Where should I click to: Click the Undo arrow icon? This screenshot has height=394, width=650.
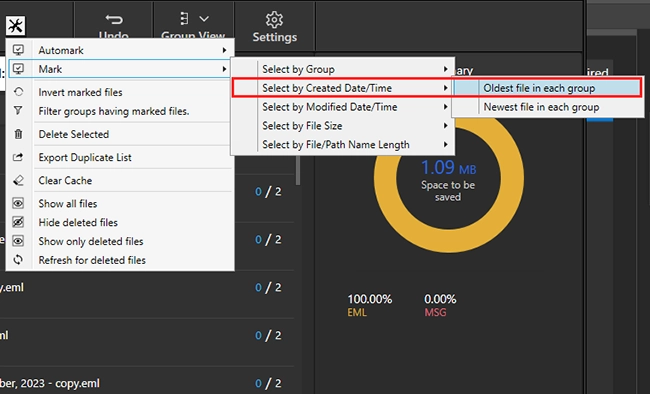(114, 19)
